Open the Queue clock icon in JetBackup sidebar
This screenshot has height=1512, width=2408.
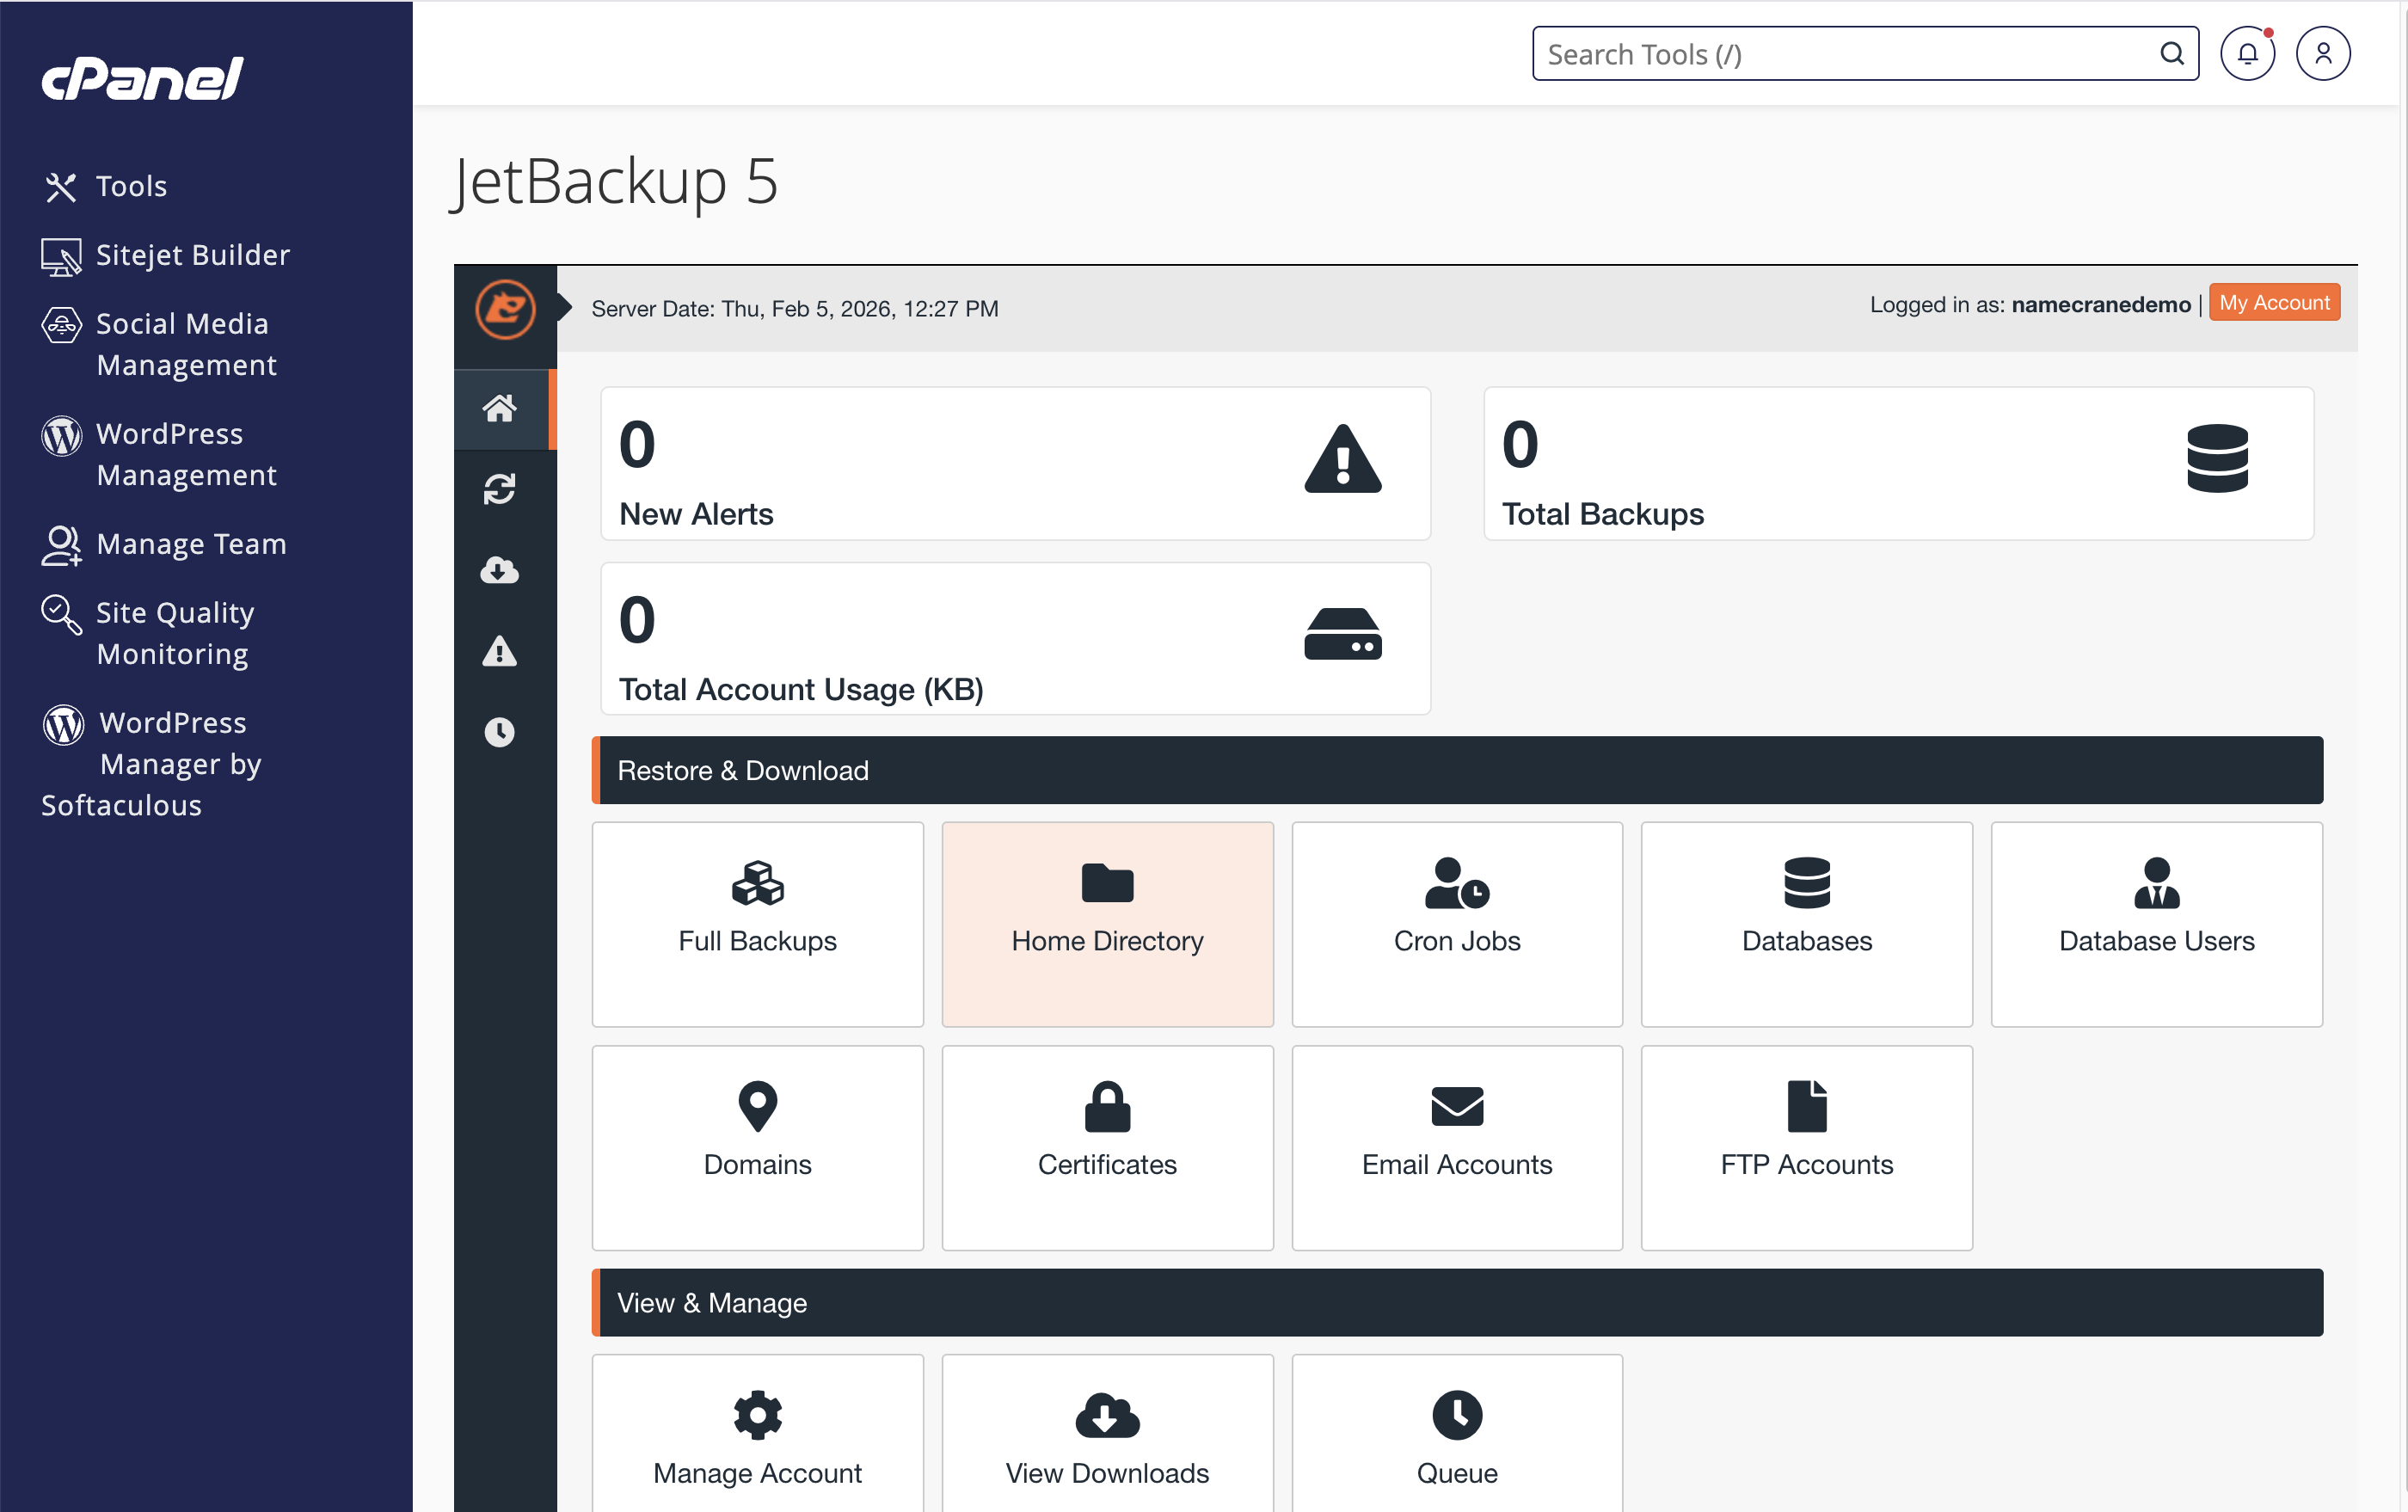pyautogui.click(x=500, y=731)
